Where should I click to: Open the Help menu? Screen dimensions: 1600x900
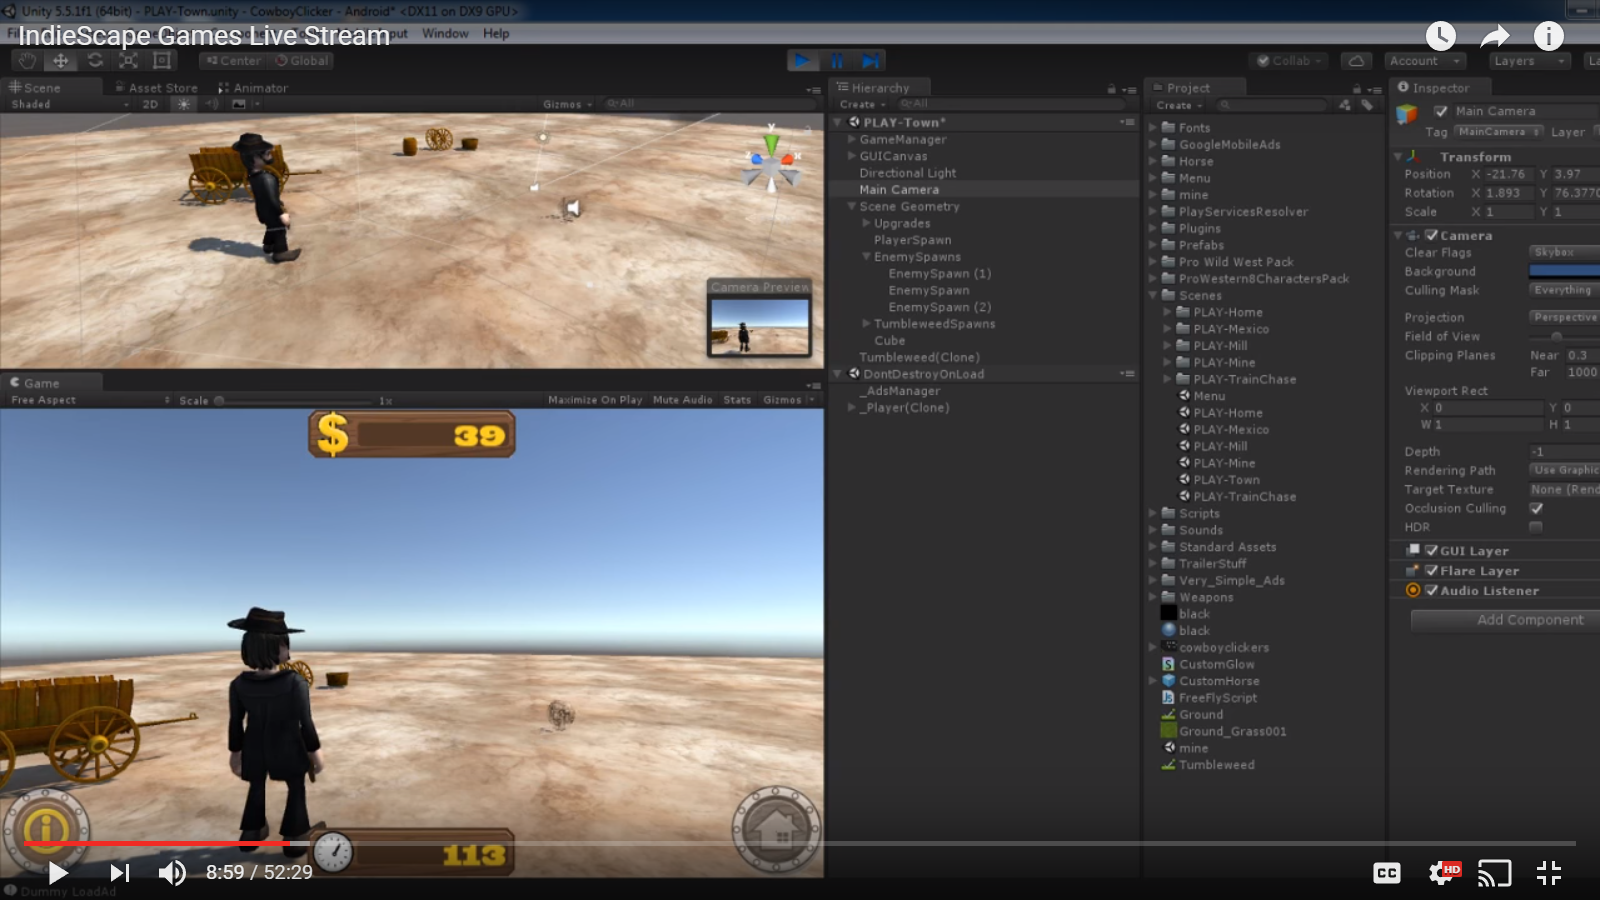coord(496,33)
